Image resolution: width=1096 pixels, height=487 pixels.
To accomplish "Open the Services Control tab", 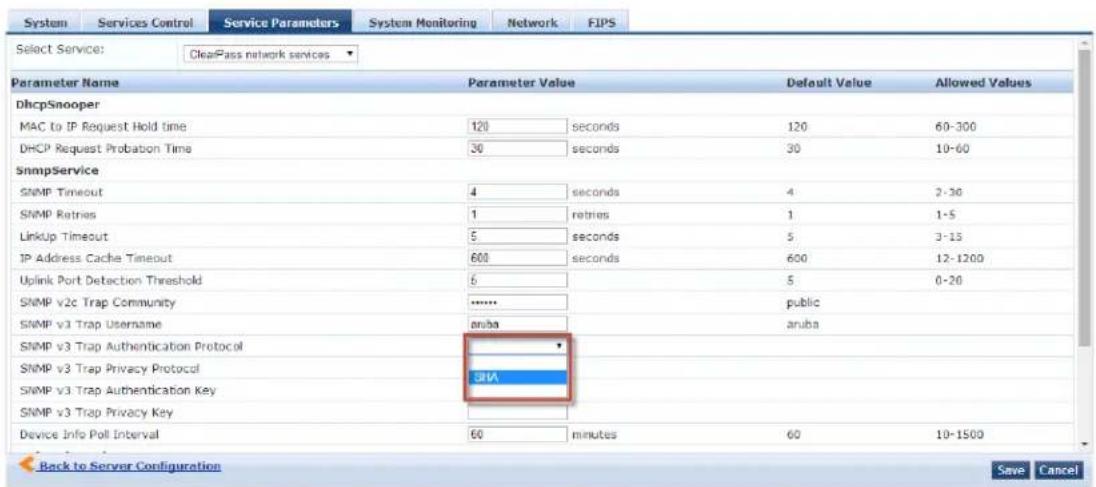I will click(145, 22).
